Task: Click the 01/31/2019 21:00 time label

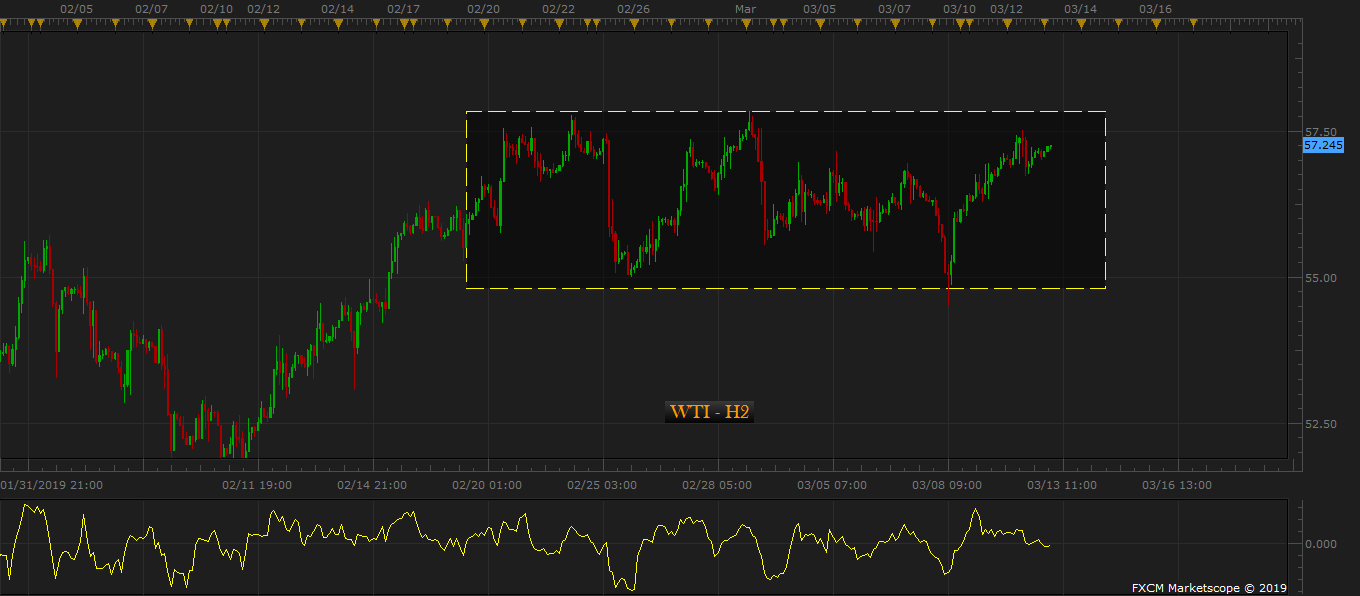Action: [52, 485]
